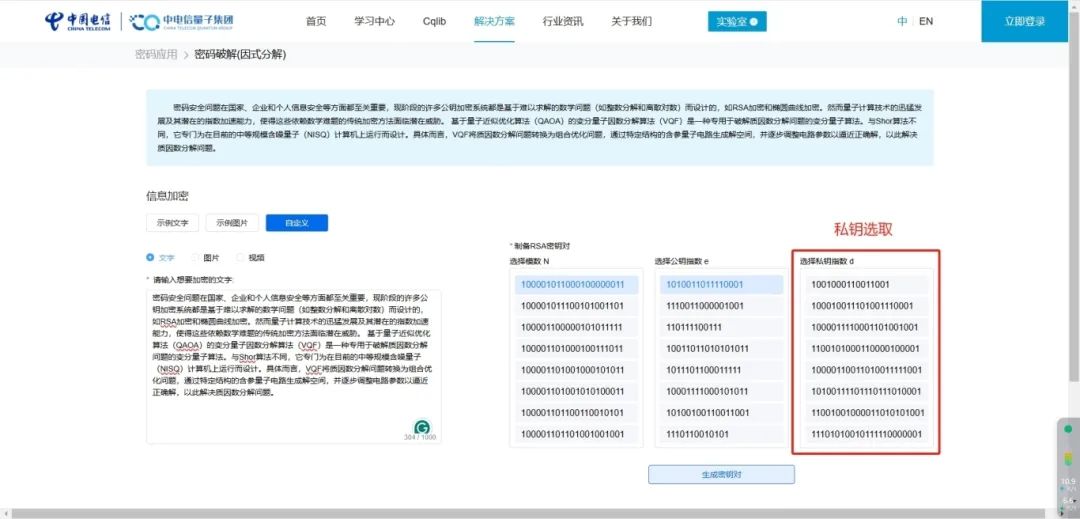Select public exponent 10100100110011001

(x=721, y=413)
